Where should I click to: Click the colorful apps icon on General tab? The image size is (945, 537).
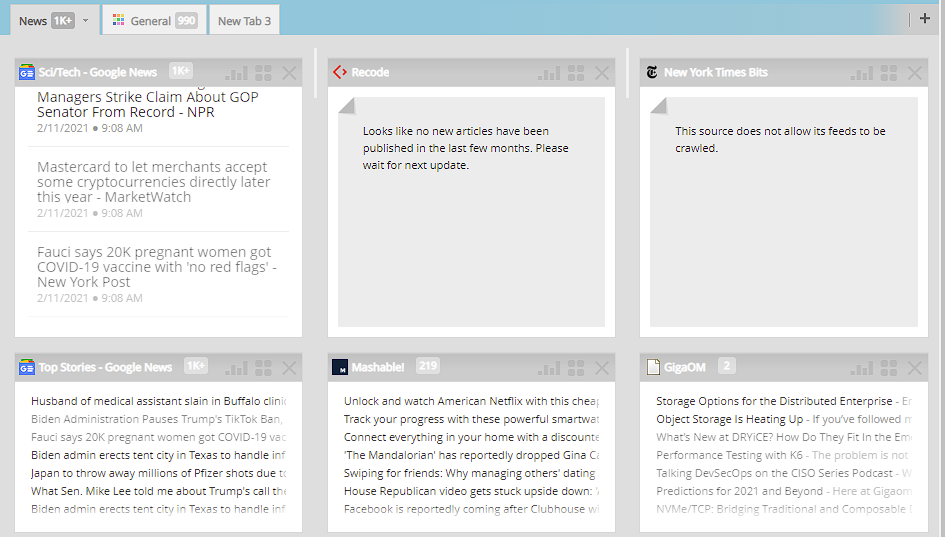(119, 20)
